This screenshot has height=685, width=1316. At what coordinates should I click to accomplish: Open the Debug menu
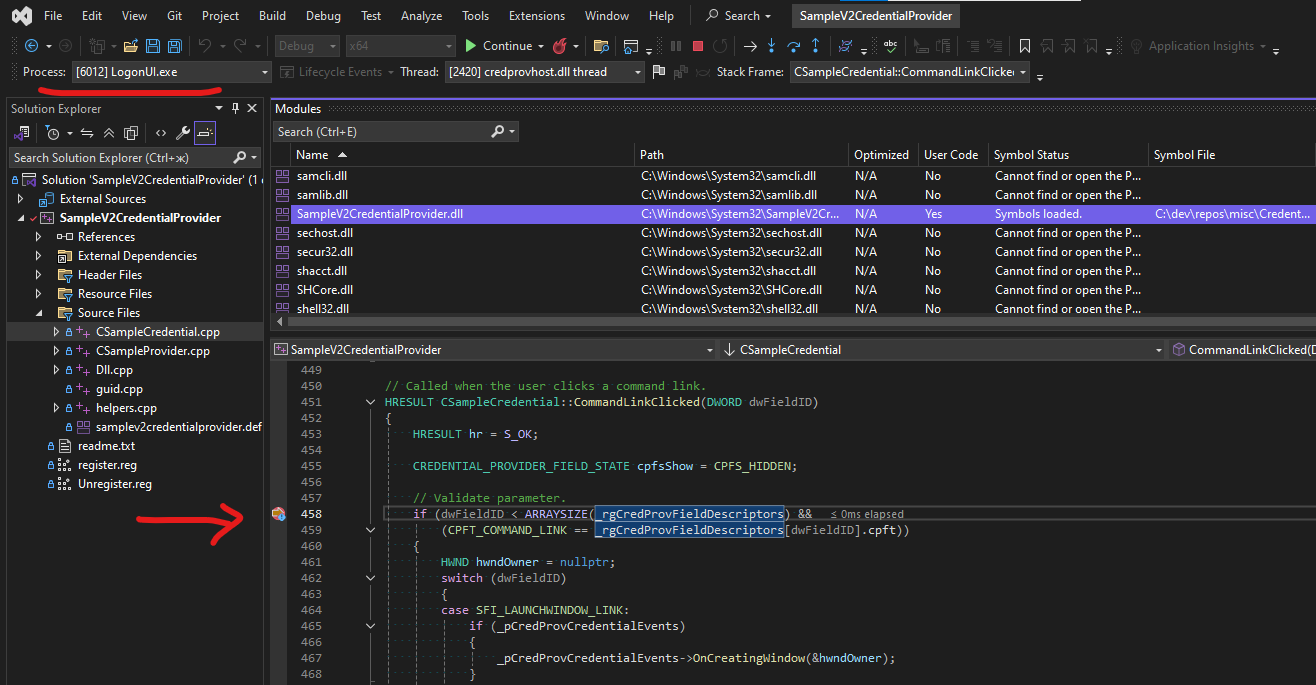click(322, 16)
